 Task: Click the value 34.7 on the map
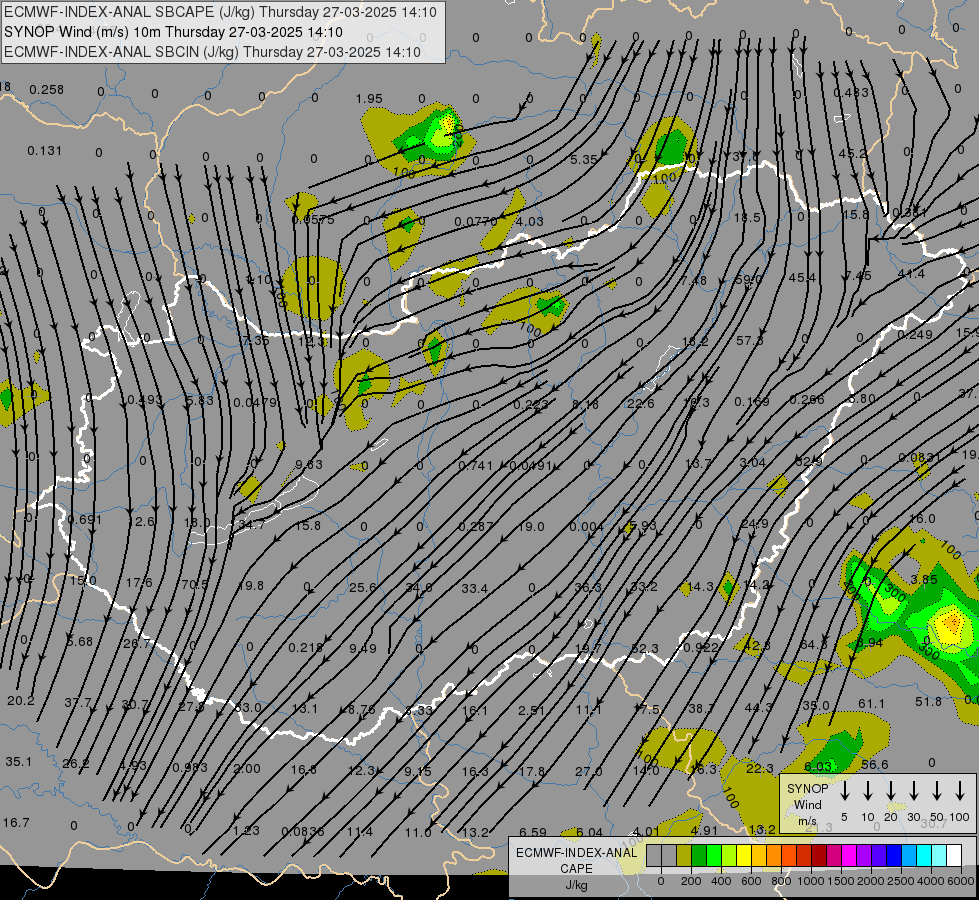(x=250, y=525)
